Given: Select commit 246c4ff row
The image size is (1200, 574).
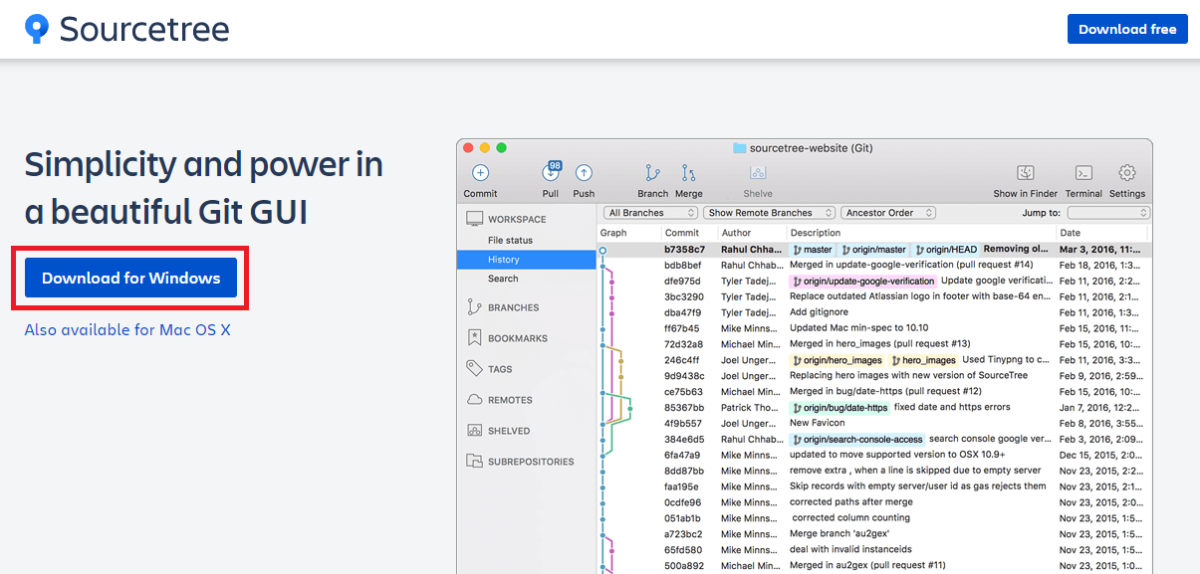Looking at the screenshot, I should click(x=874, y=360).
